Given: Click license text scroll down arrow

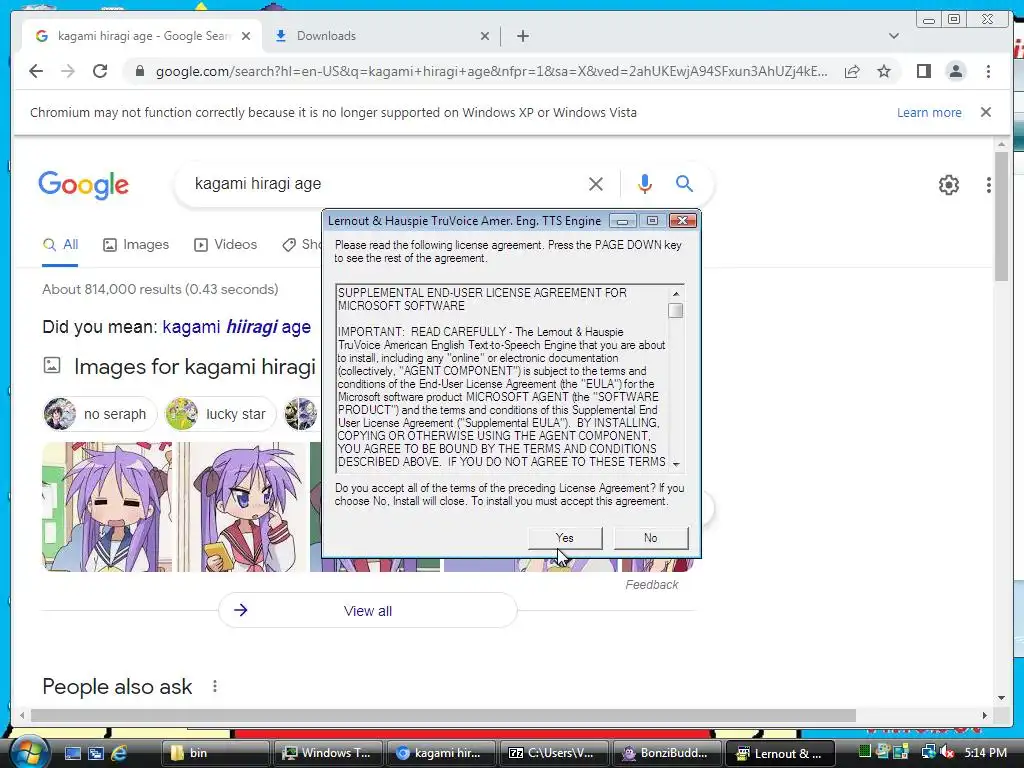Looking at the screenshot, I should point(676,464).
